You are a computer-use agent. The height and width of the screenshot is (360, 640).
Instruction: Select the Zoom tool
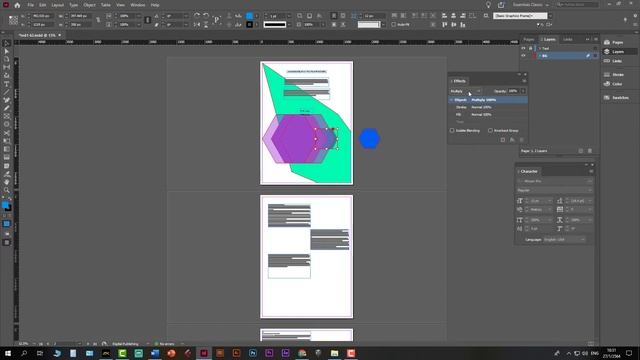click(x=7, y=190)
